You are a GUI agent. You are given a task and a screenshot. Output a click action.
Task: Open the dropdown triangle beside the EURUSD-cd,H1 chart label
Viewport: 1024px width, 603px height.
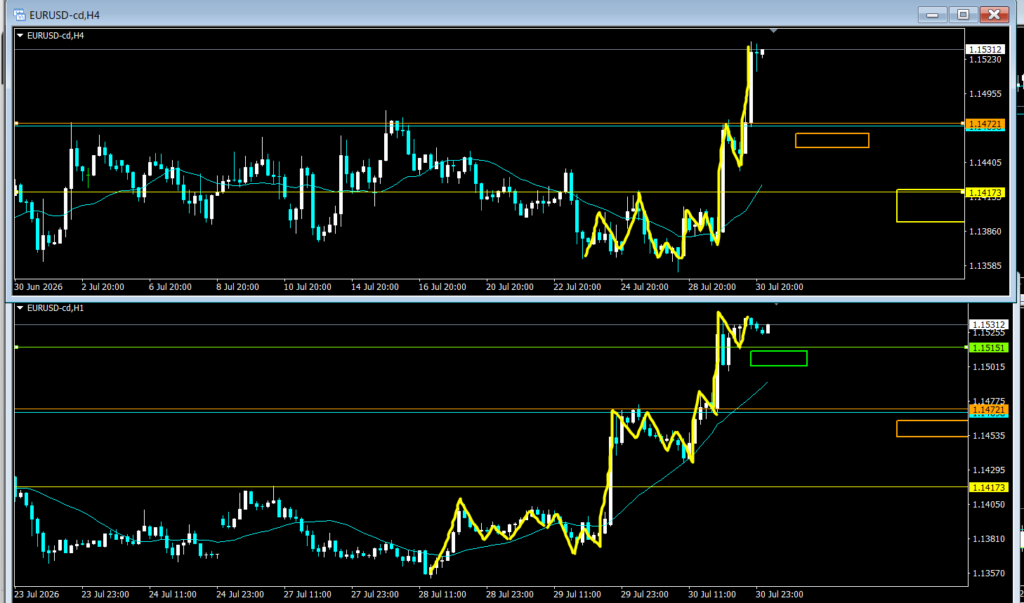point(20,308)
